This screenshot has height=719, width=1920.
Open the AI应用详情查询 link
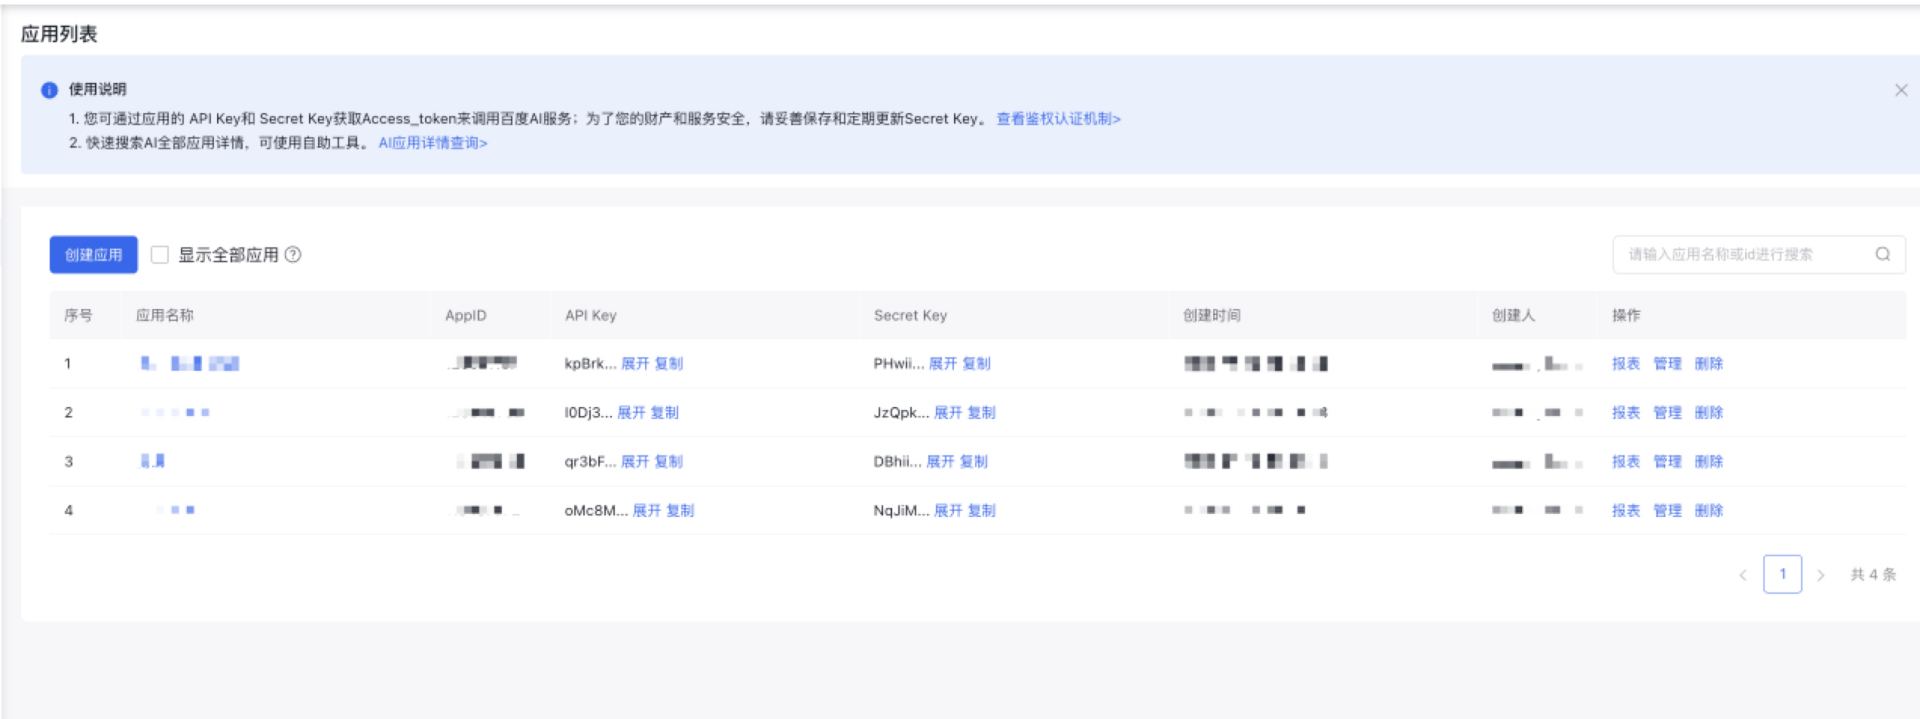click(x=432, y=143)
